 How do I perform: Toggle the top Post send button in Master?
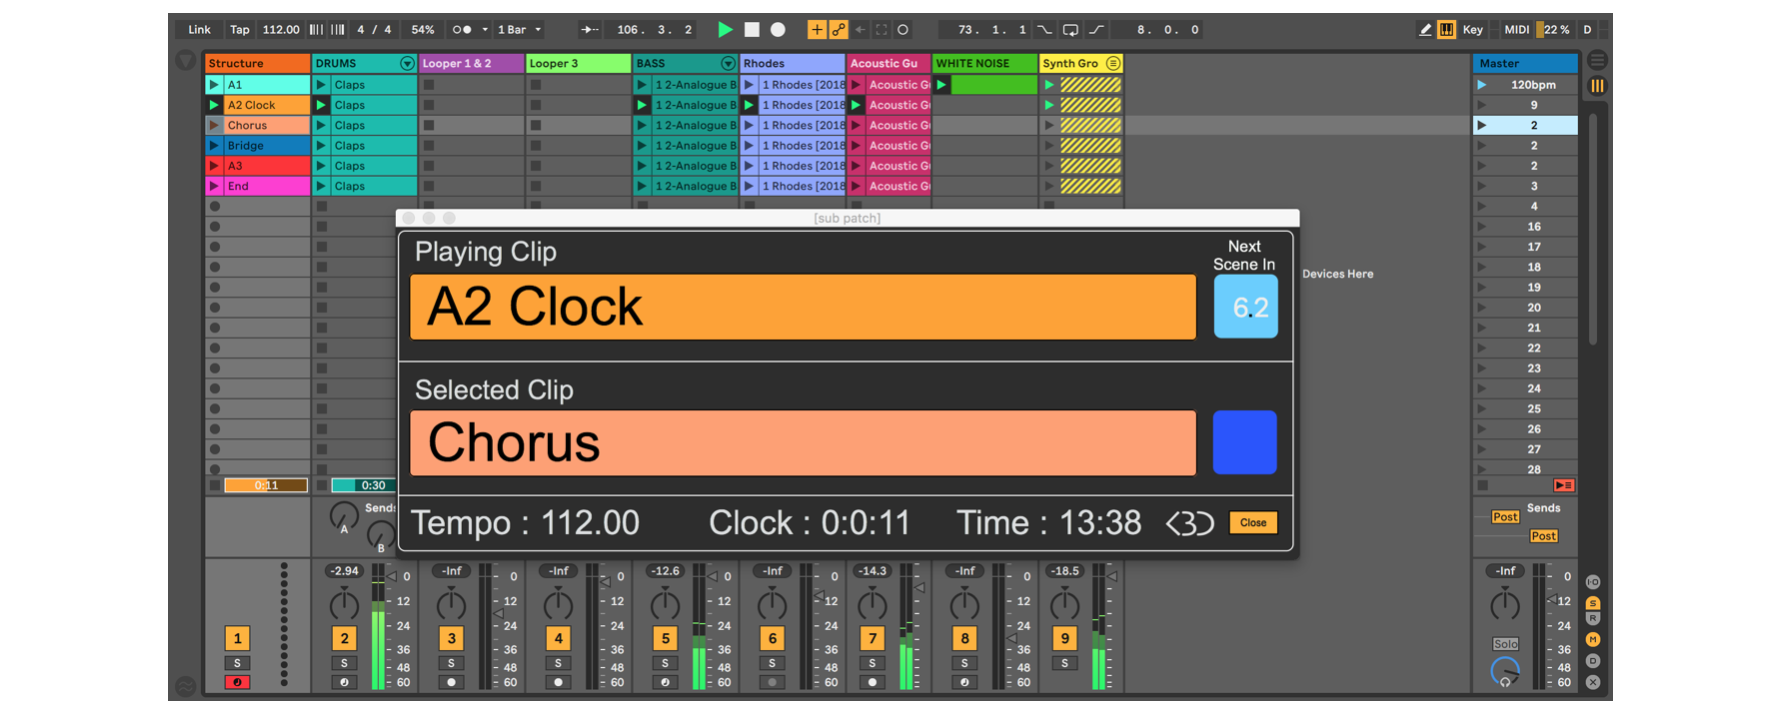pos(1505,517)
